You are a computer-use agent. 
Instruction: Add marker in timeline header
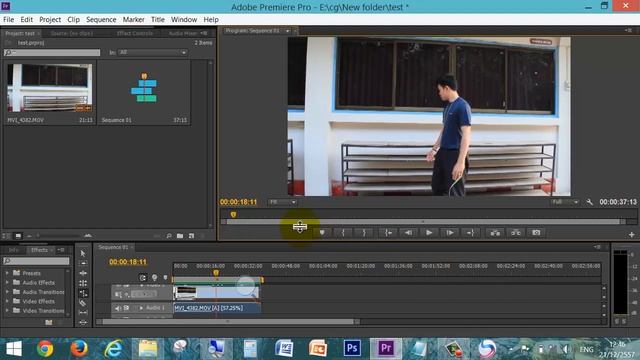(x=165, y=278)
